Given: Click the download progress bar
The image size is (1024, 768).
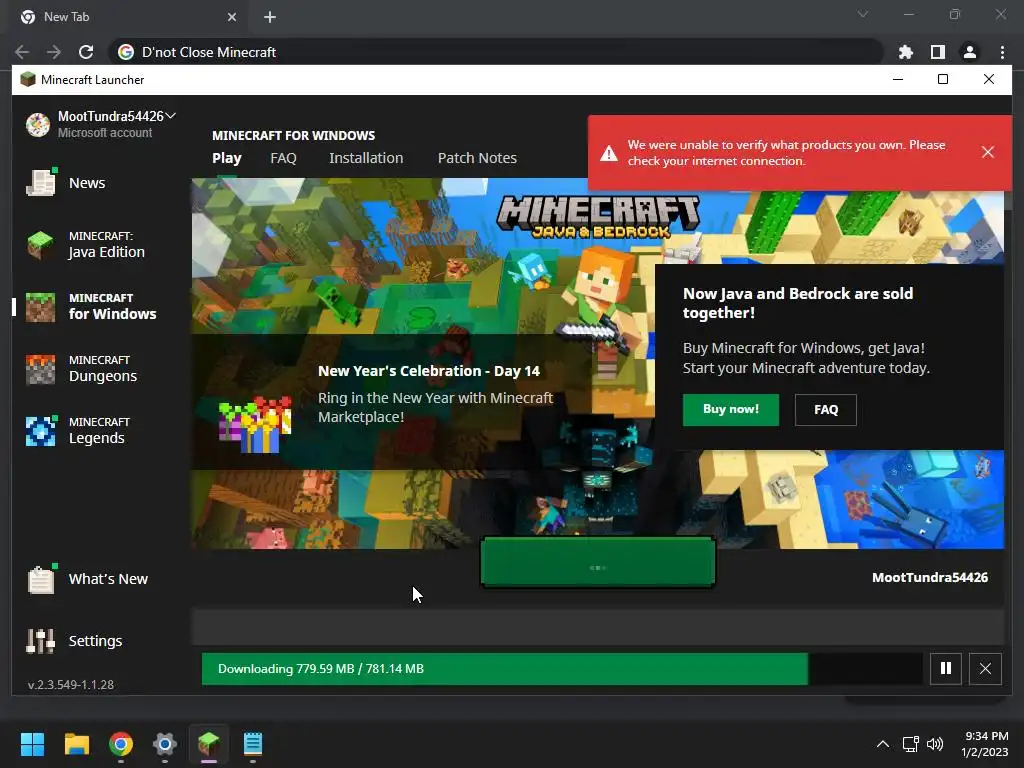Looking at the screenshot, I should [562, 669].
